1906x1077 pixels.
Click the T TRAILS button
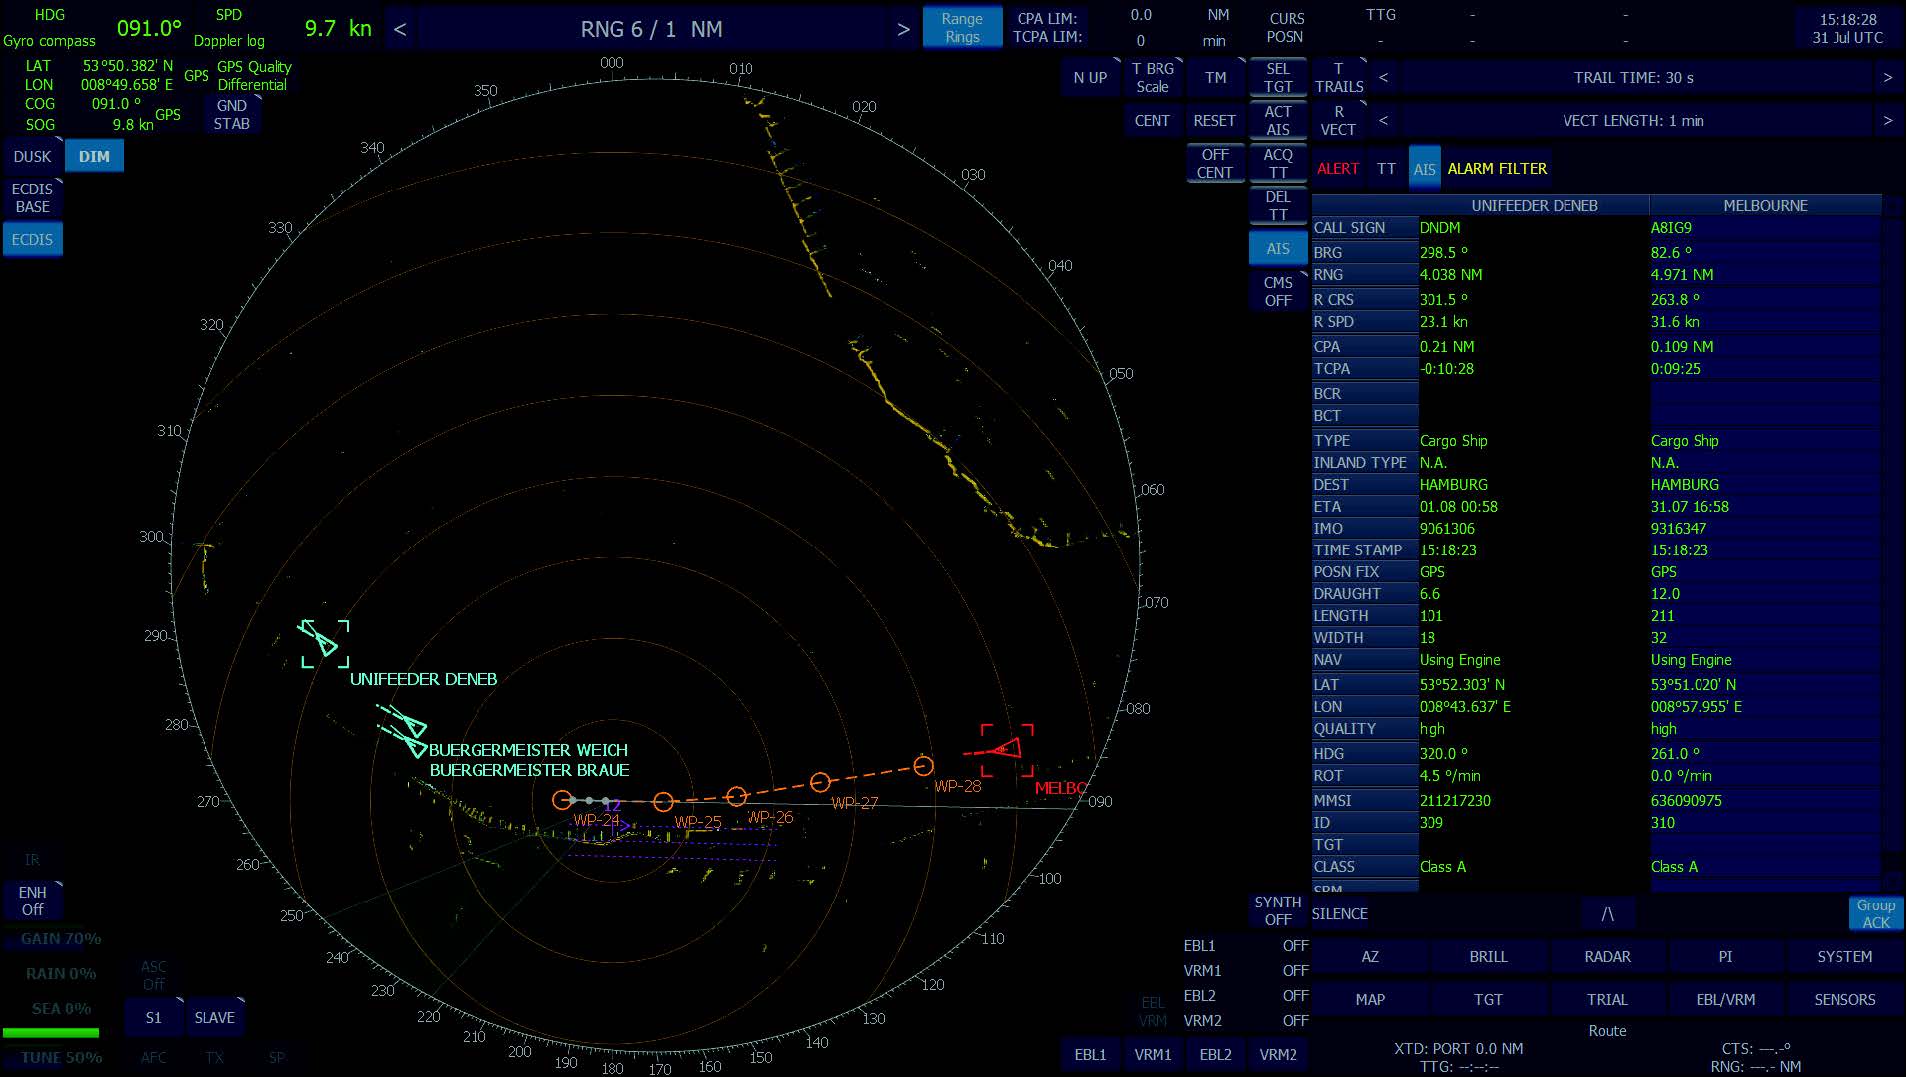(x=1338, y=77)
